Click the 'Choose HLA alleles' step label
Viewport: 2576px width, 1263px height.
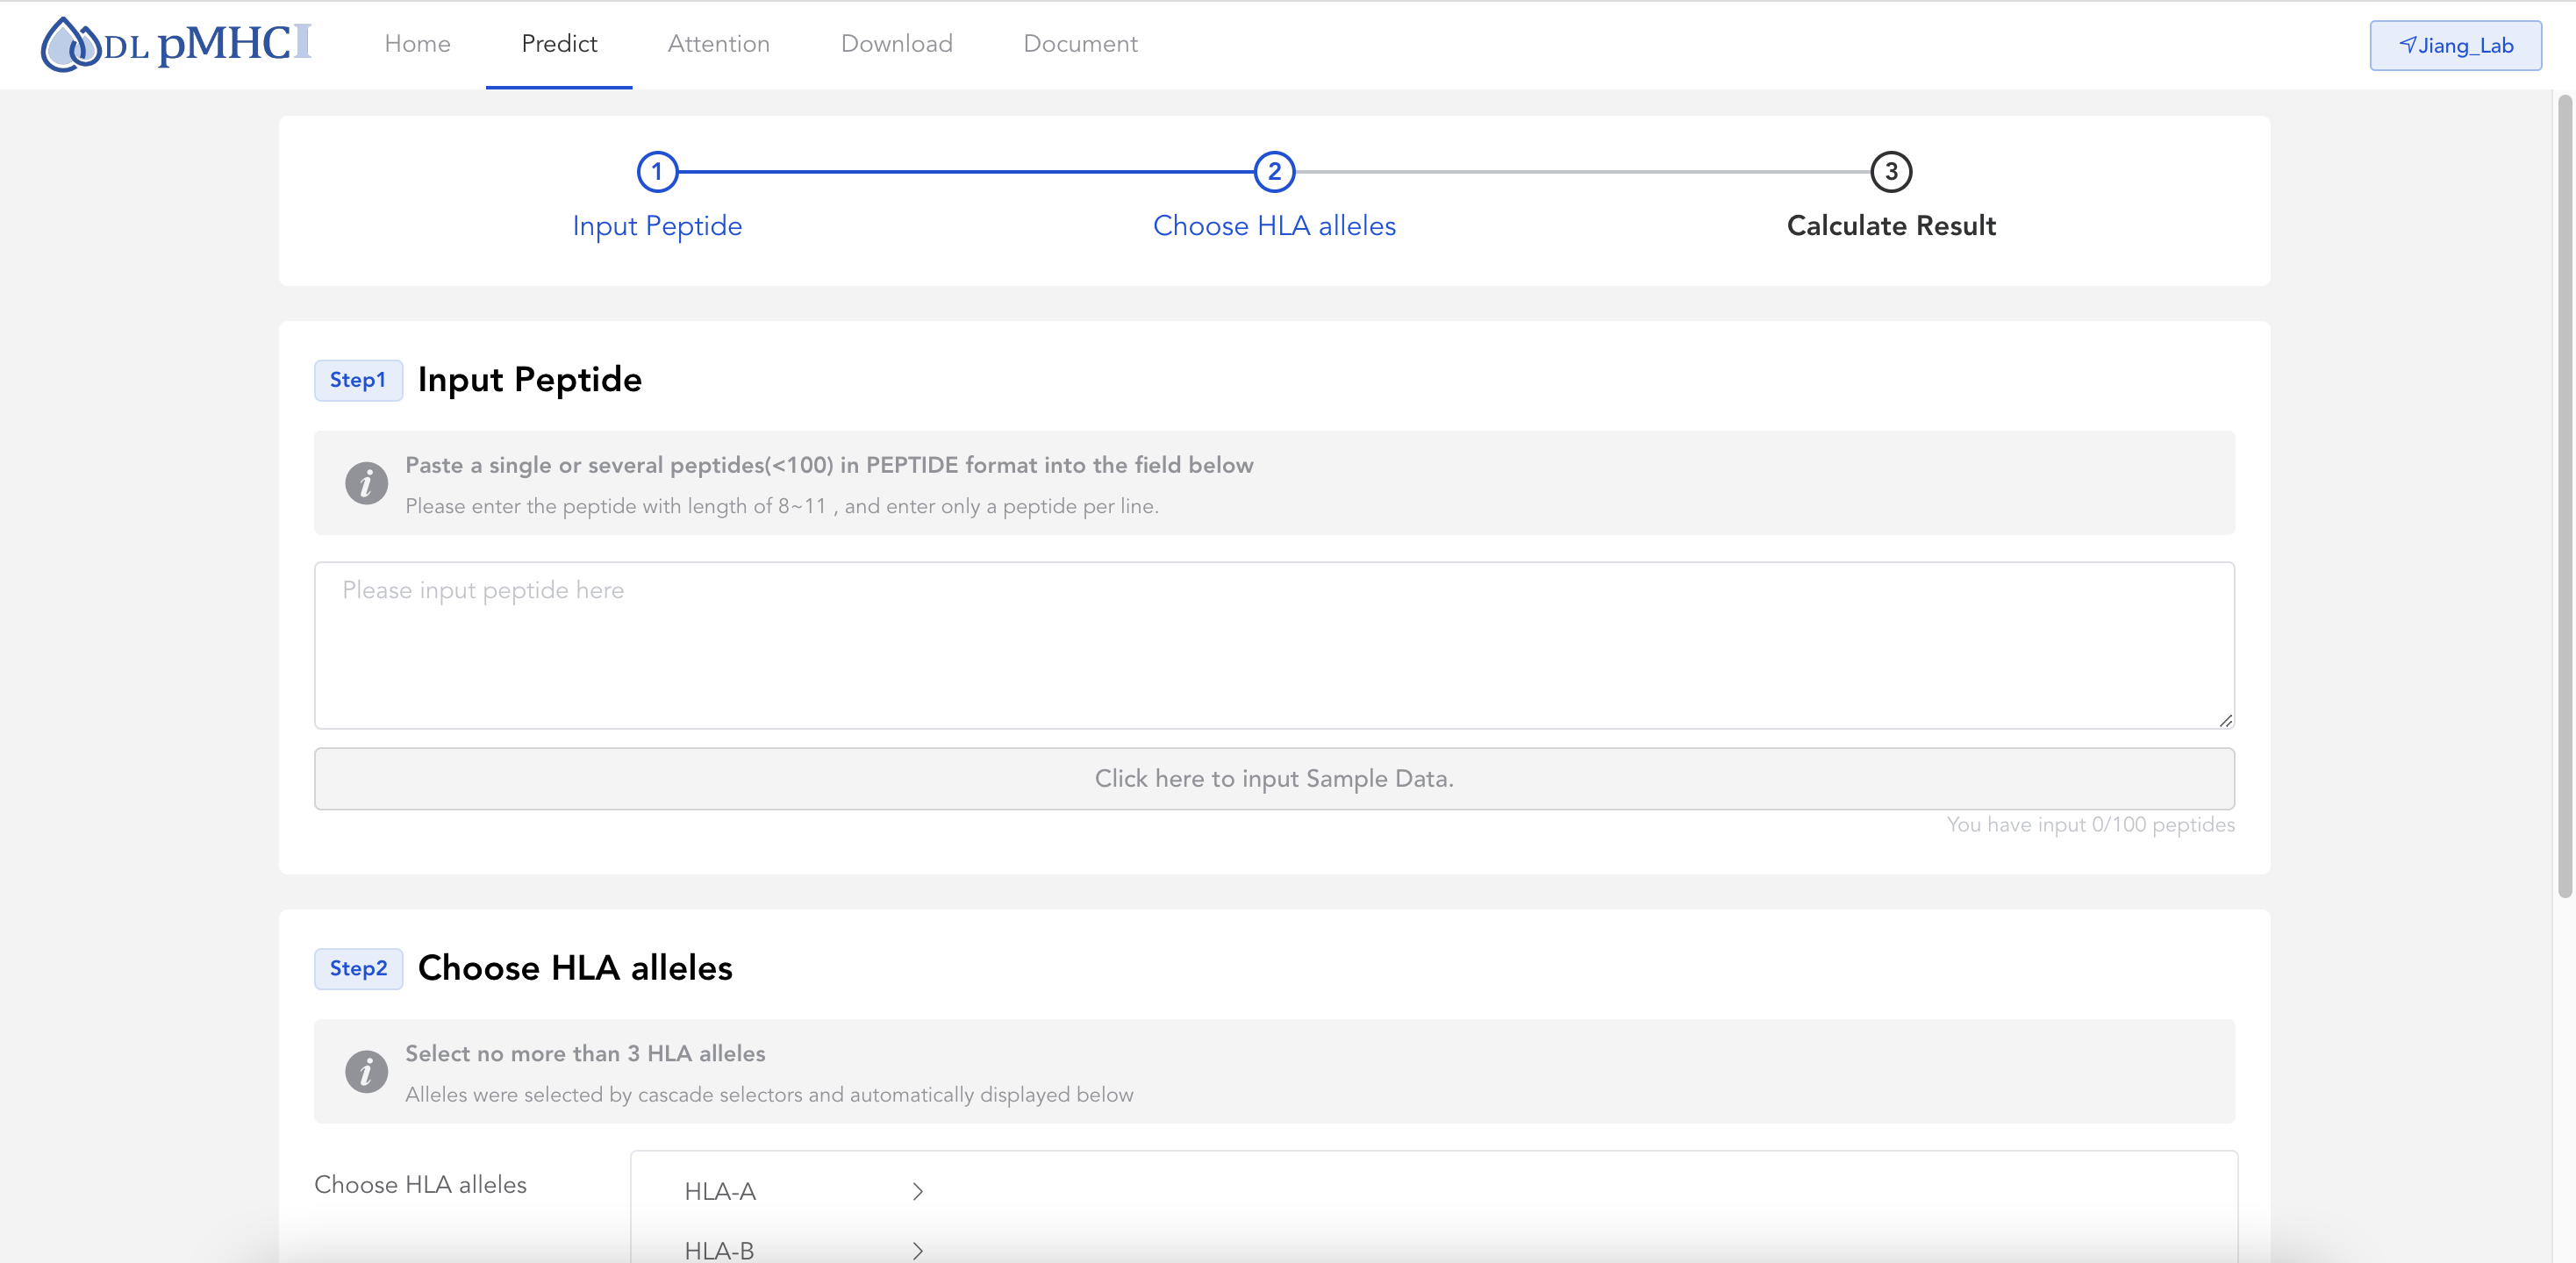click(x=1274, y=226)
